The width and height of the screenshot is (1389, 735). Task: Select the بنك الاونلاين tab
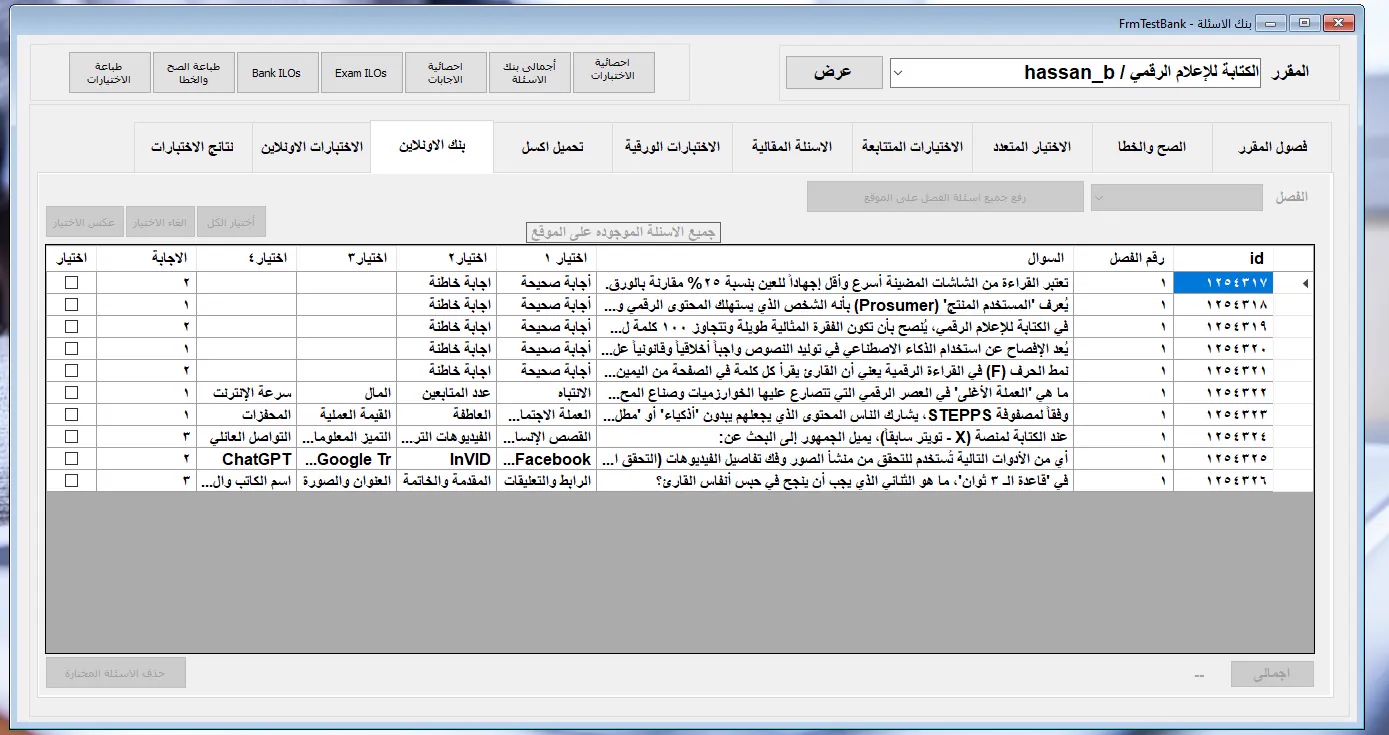pyautogui.click(x=432, y=146)
